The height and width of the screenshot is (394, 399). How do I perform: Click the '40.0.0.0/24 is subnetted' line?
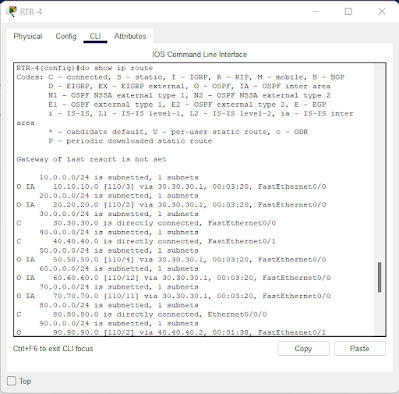(x=119, y=232)
